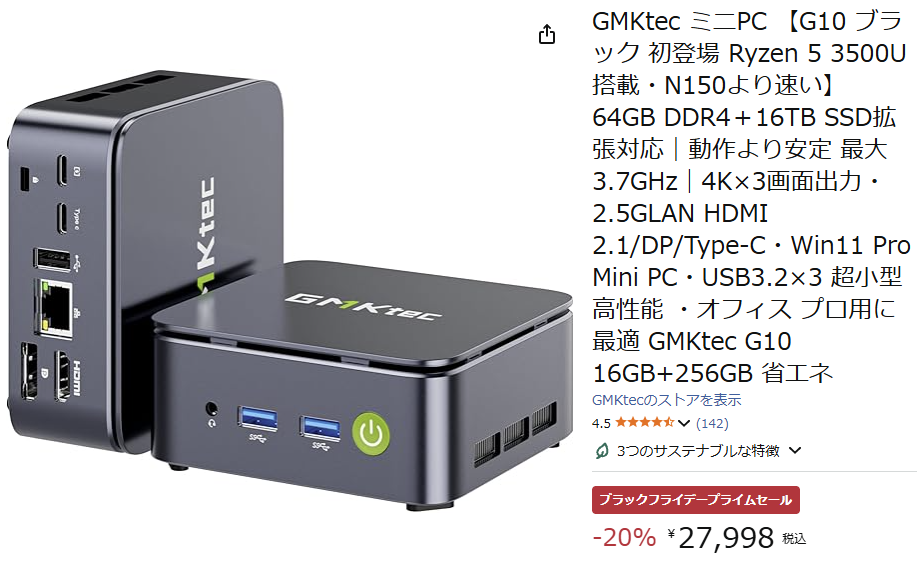This screenshot has width=922, height=561.
Task: Click the 3つのサステナブルな特徴 text
Action: (698, 451)
